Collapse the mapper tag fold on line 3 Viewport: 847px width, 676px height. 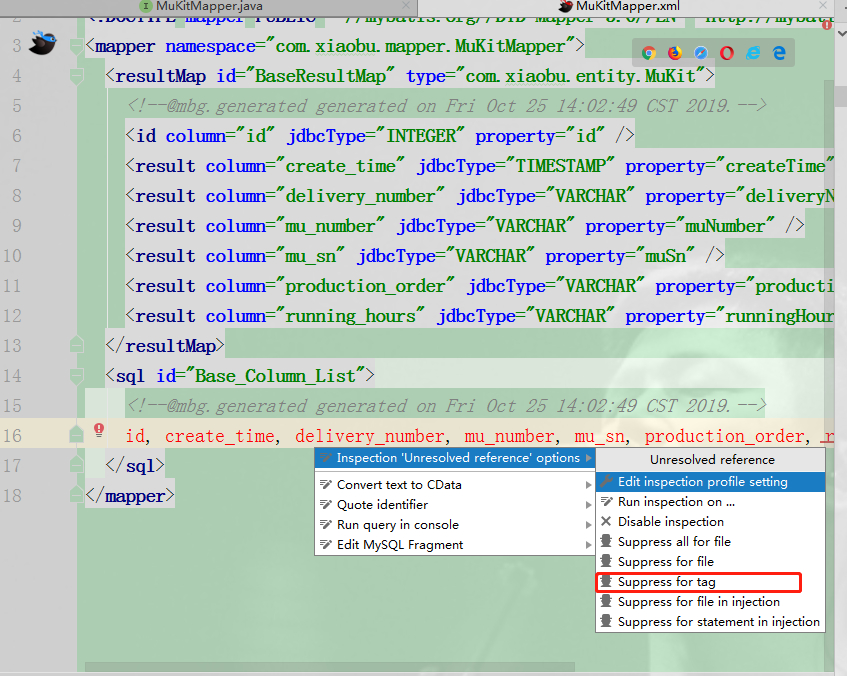[77, 46]
